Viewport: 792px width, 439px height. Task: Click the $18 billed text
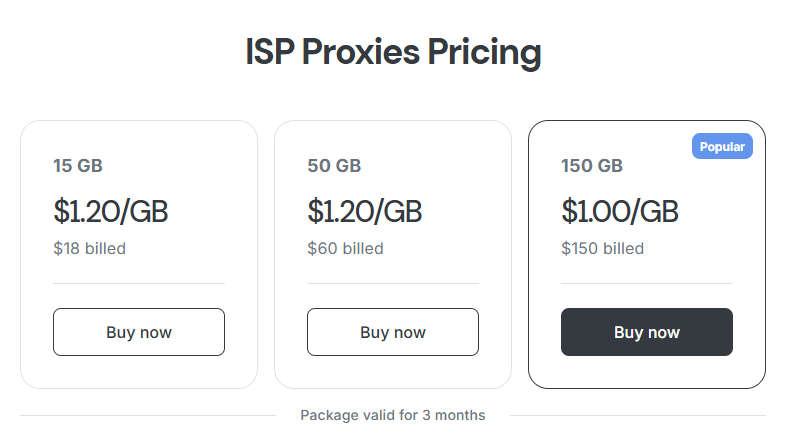[89, 248]
